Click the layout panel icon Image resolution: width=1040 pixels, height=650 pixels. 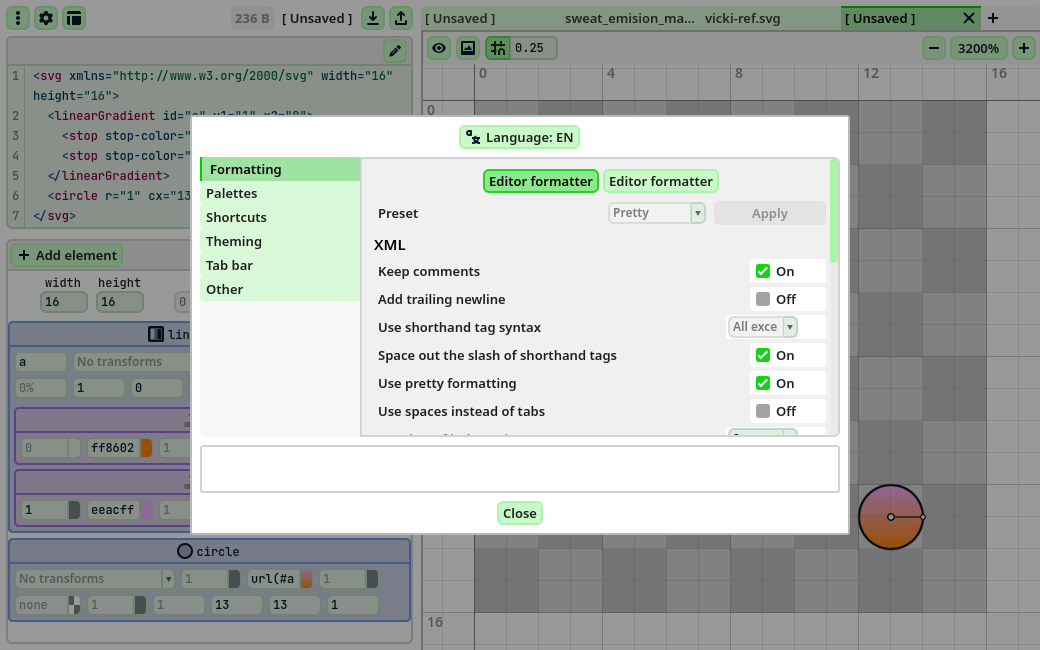tap(74, 18)
